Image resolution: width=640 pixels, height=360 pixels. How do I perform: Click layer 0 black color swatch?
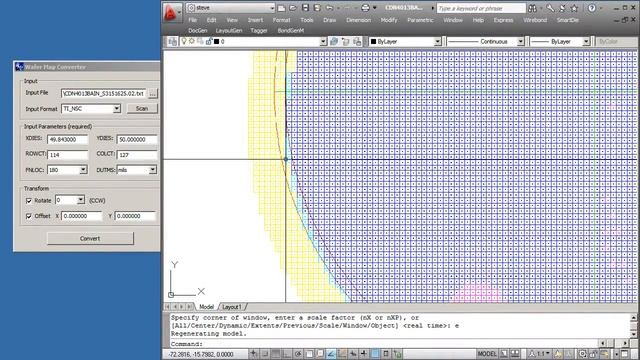click(x=217, y=42)
